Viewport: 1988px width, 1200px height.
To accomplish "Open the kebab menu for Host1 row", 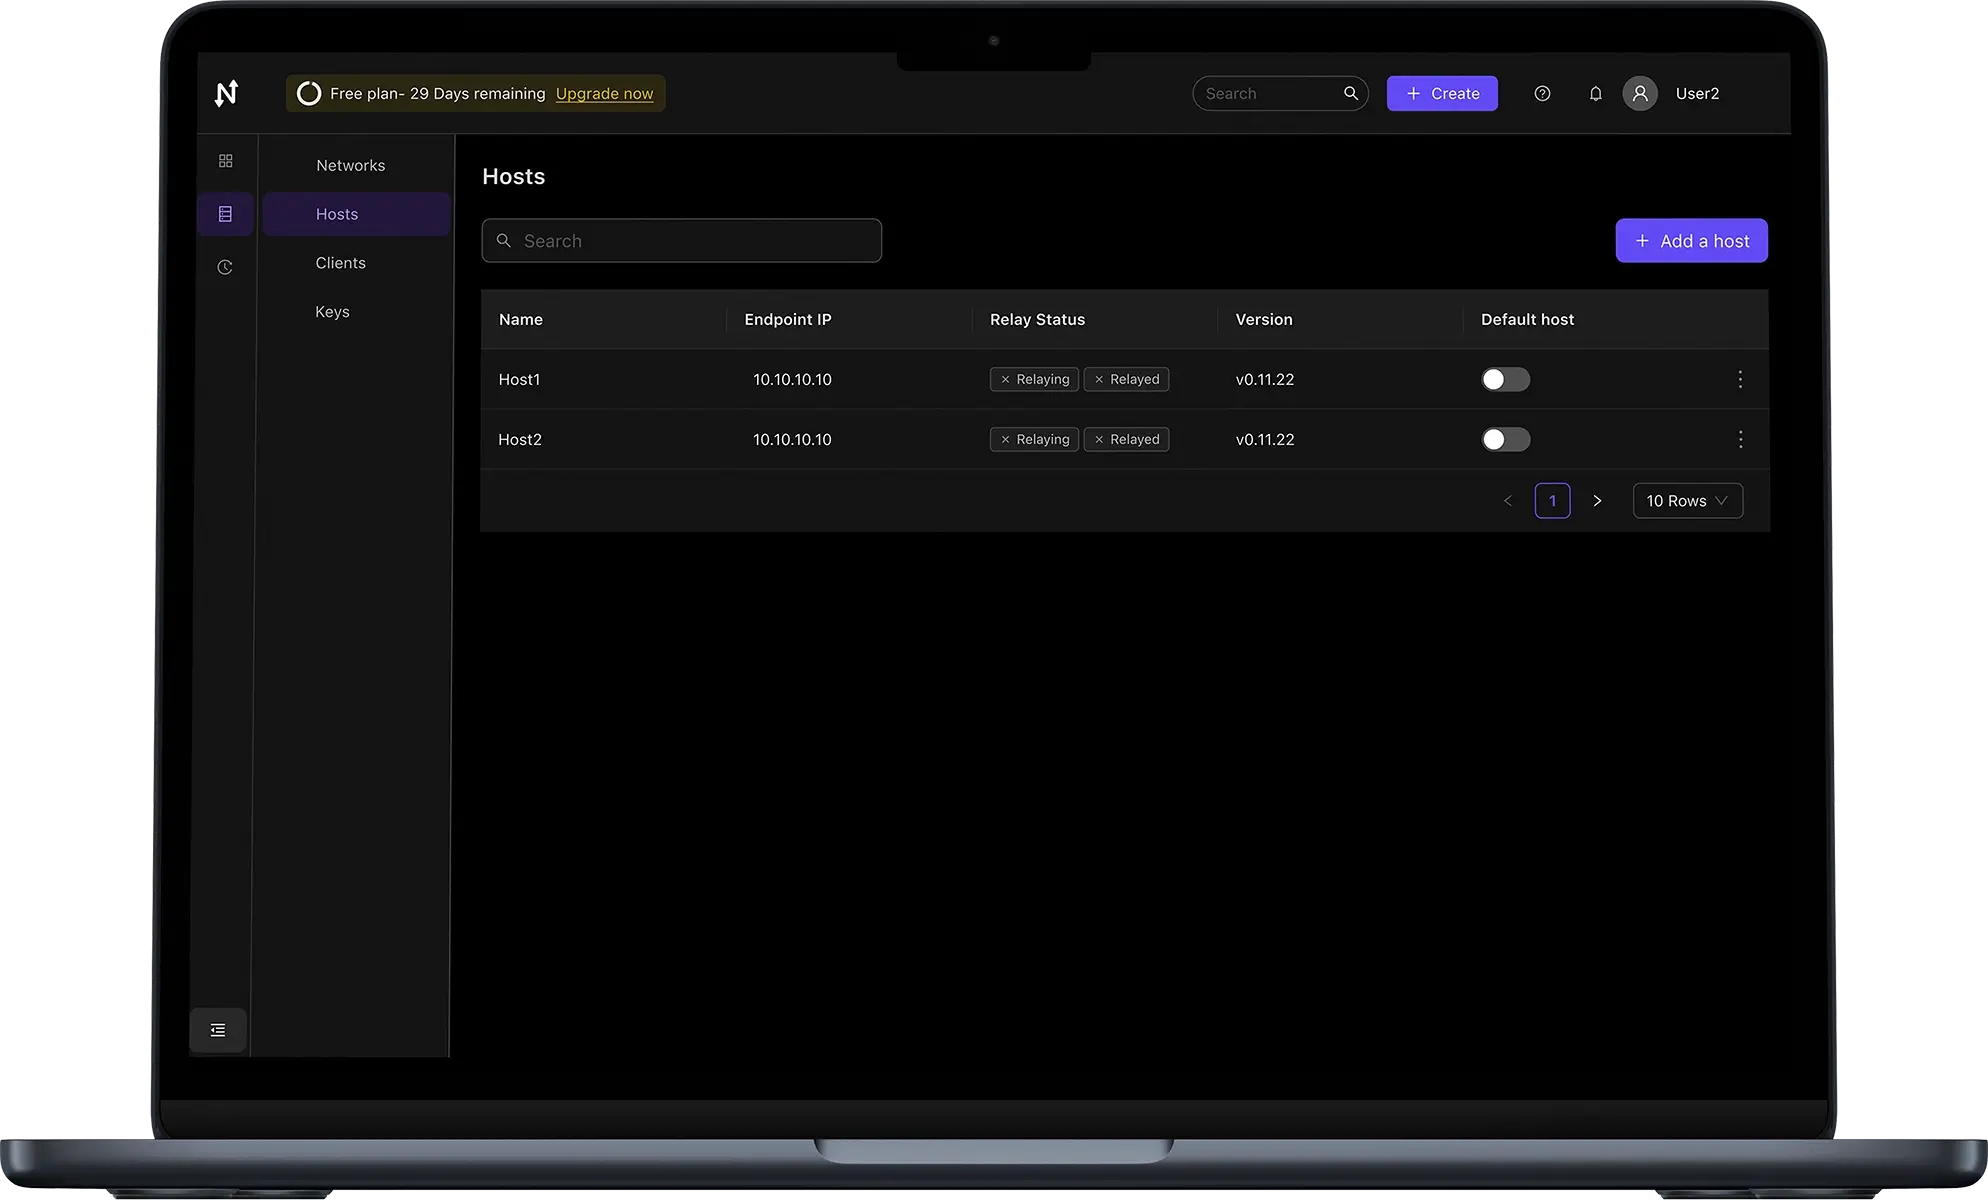I will (x=1740, y=379).
